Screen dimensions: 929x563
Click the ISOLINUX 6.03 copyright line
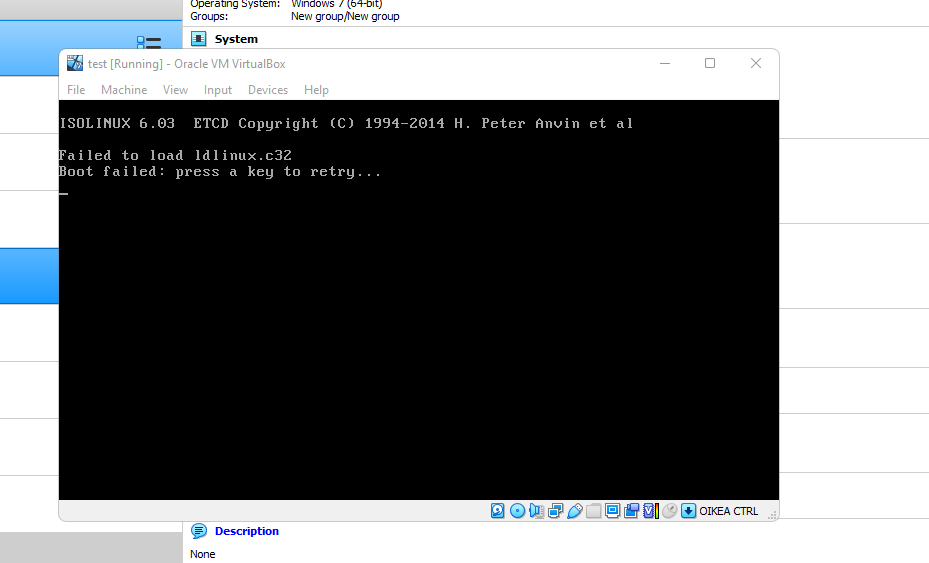[x=347, y=123]
